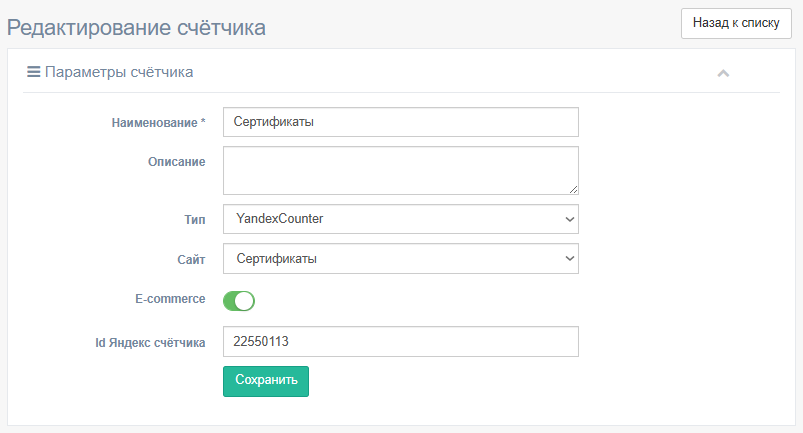This screenshot has height=433, width=803.
Task: Click the arrow of the Сайт select box
Action: (569, 258)
